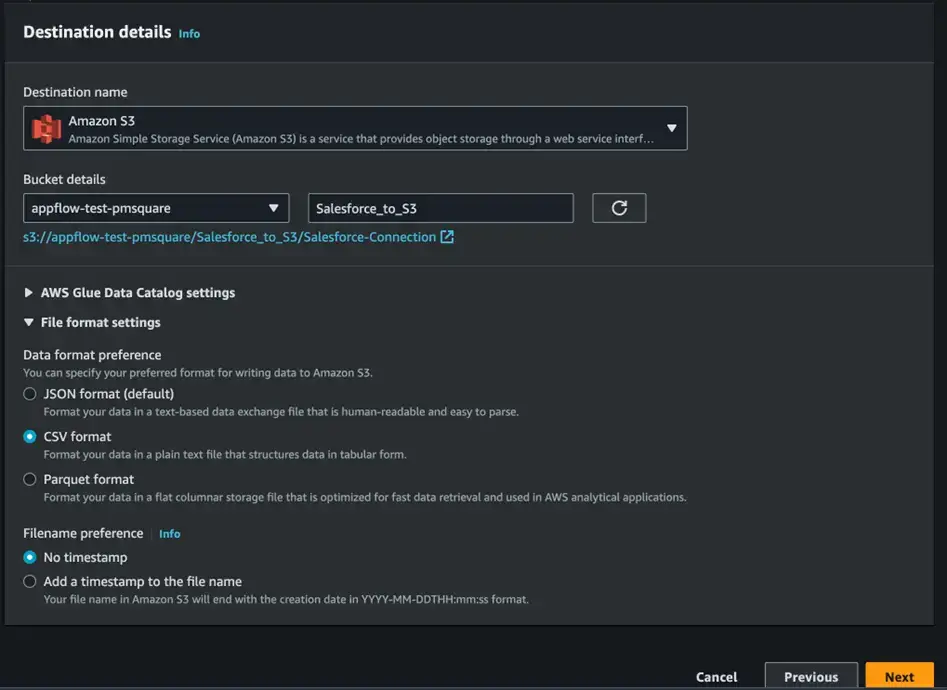Expand AWS Glue Data Catalog settings
Screen dimensions: 947x690
129,292
